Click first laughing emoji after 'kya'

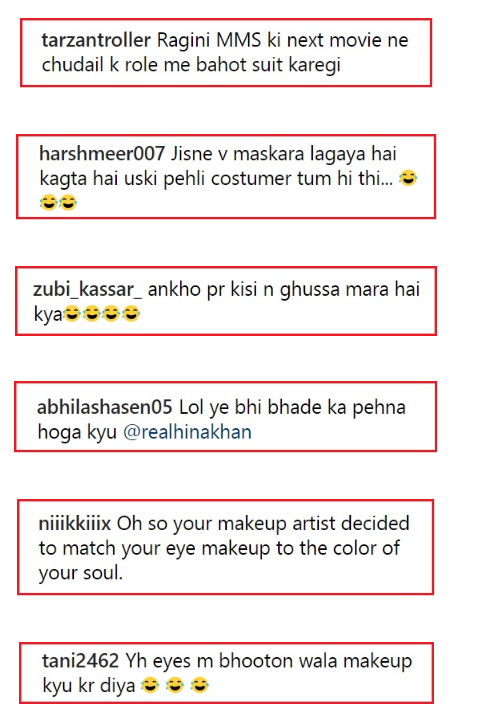71,314
